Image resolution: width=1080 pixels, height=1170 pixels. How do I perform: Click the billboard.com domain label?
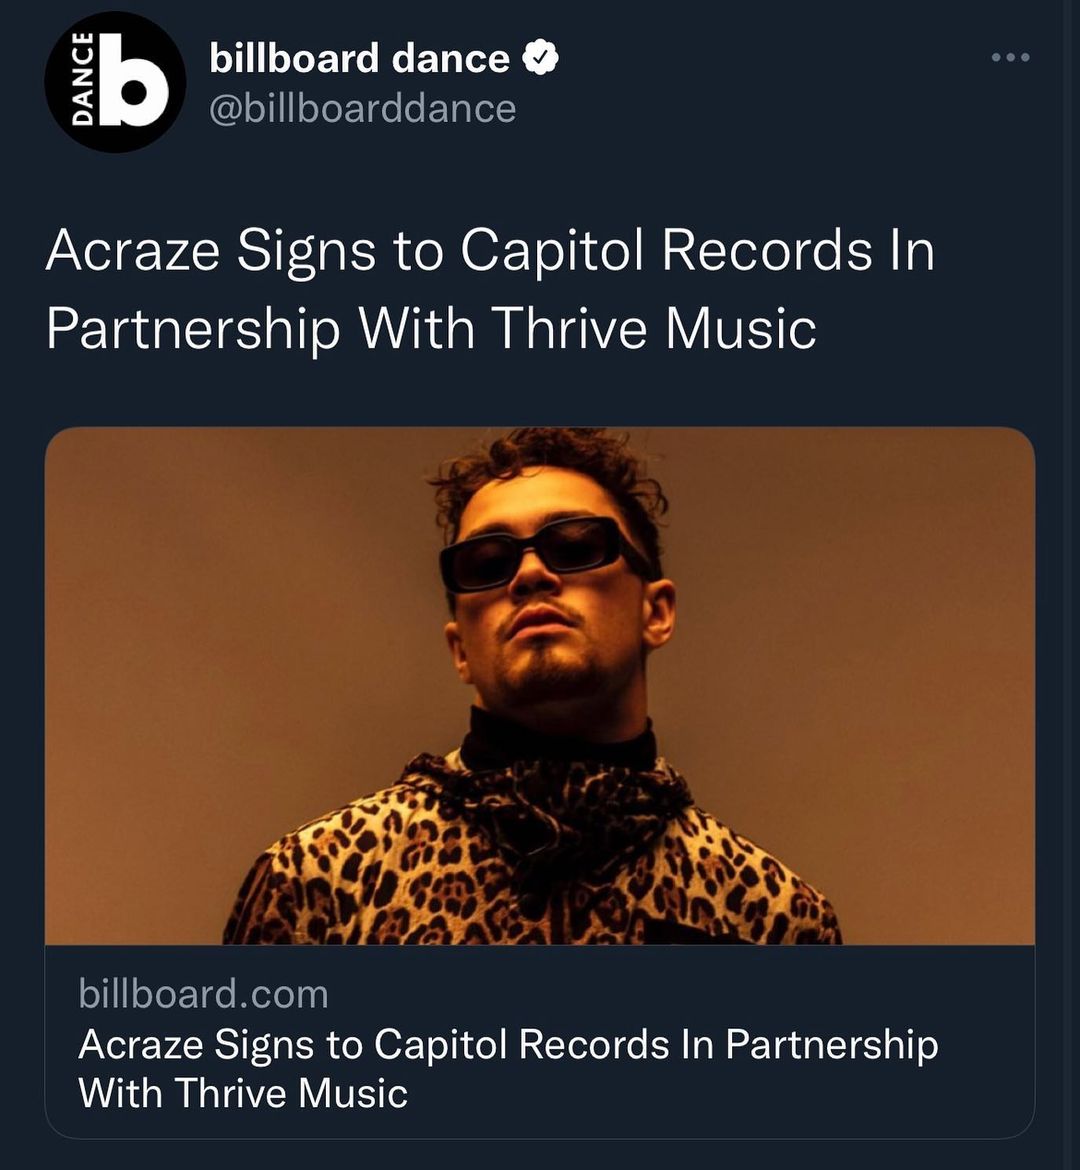pyautogui.click(x=203, y=994)
